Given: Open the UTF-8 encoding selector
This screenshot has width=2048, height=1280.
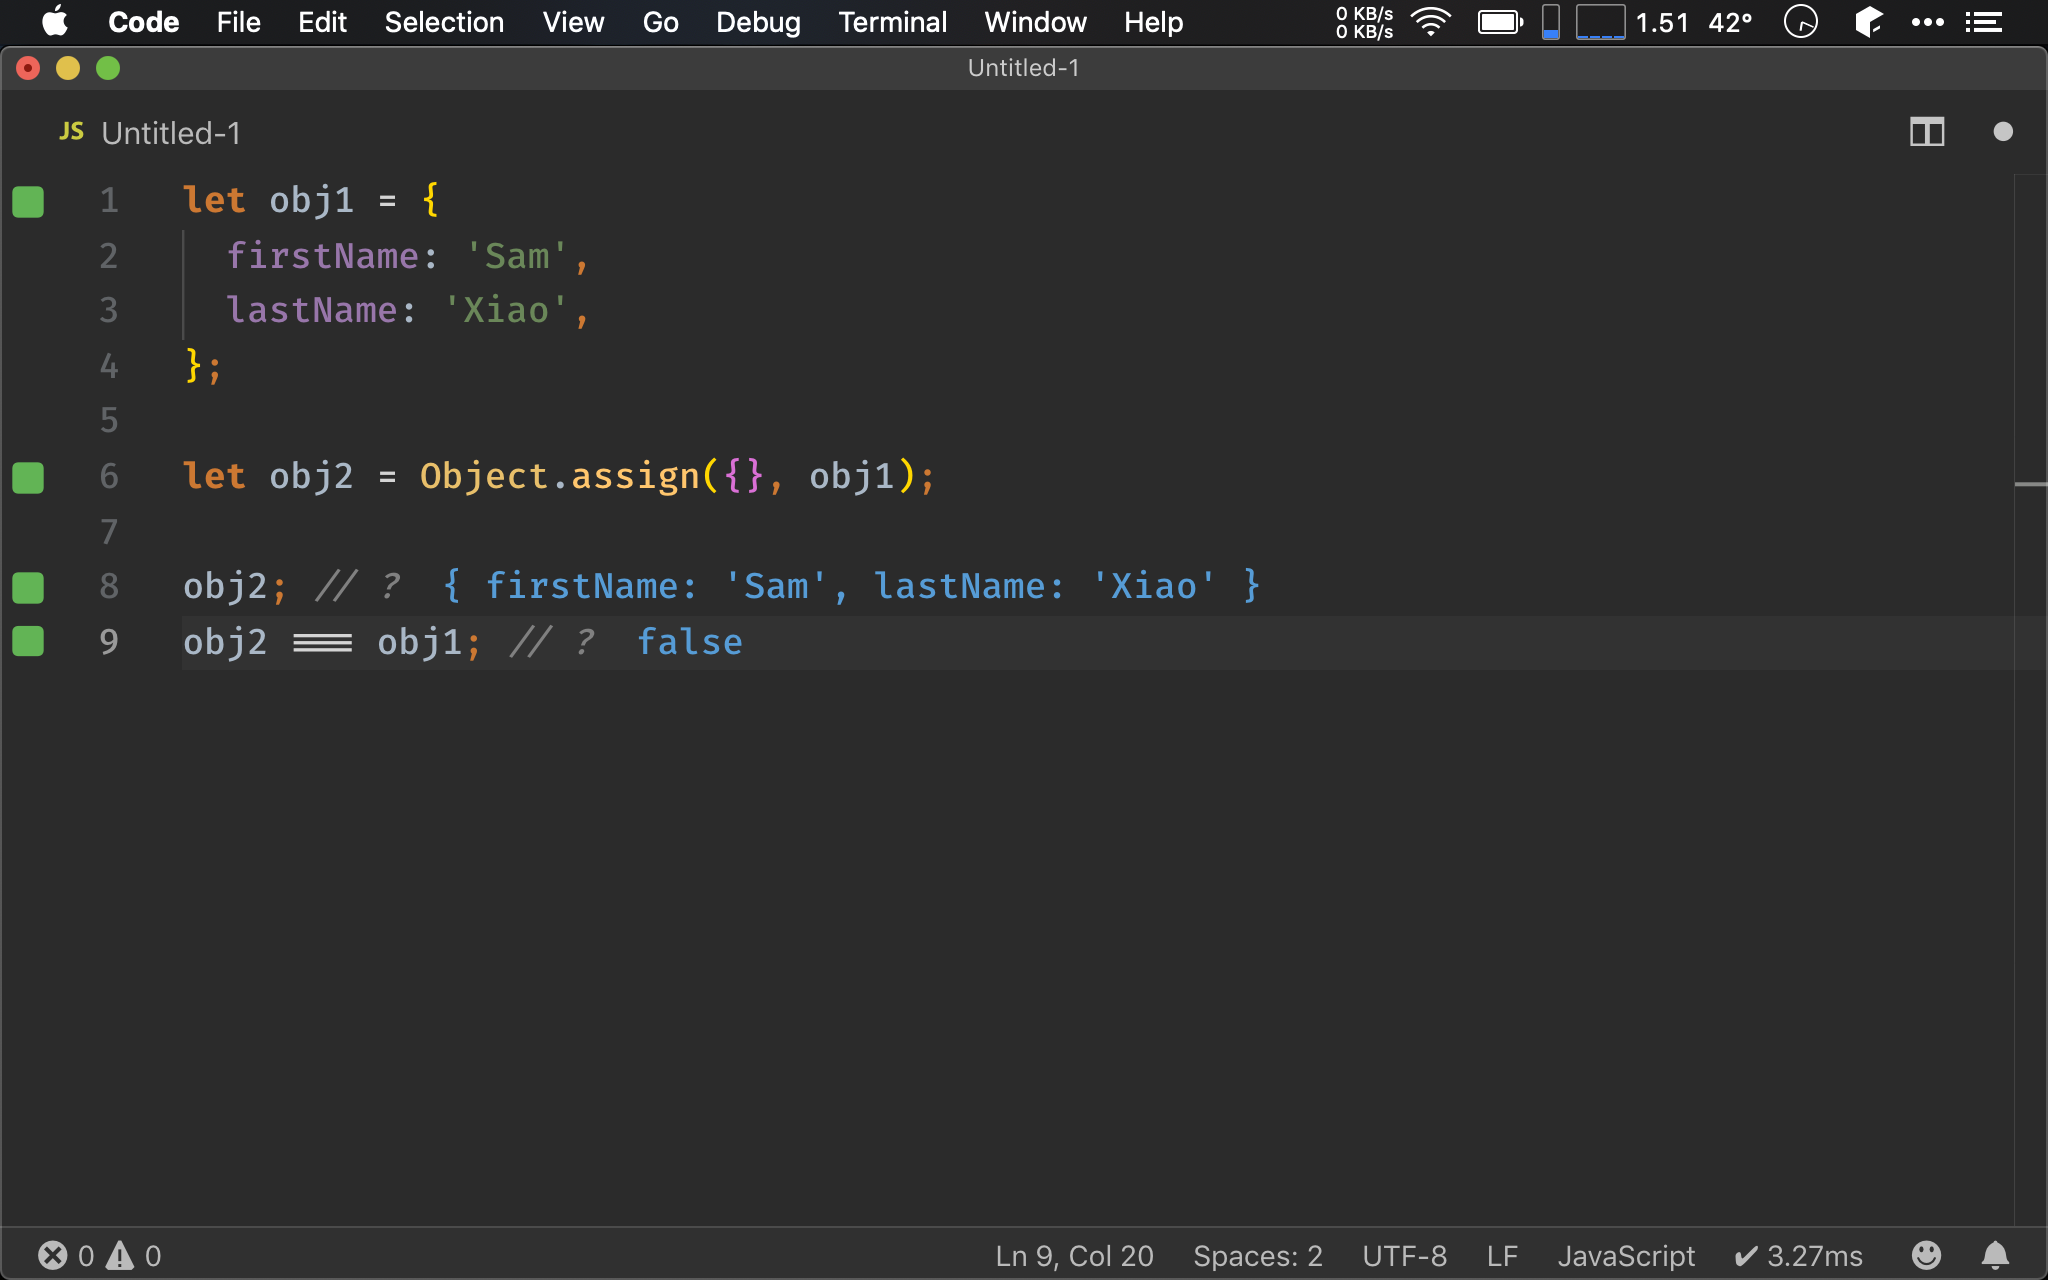Looking at the screenshot, I should click(1404, 1255).
